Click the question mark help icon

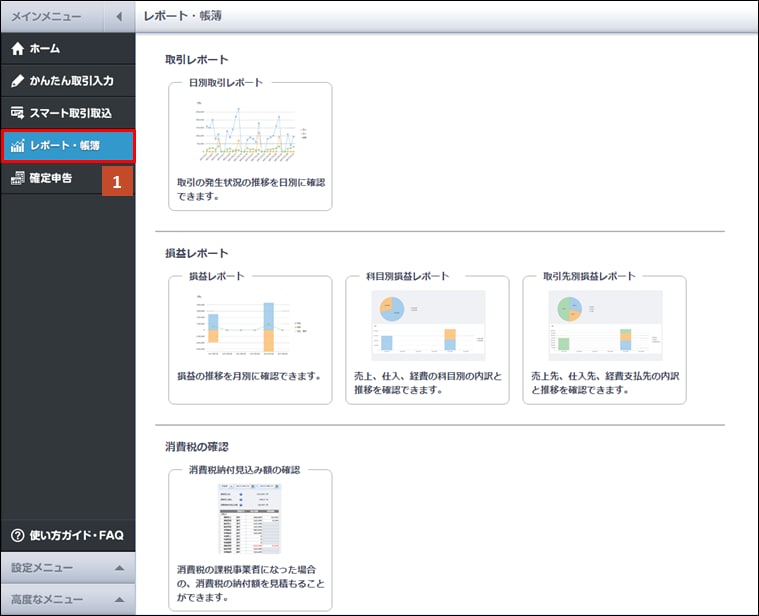coord(17,535)
